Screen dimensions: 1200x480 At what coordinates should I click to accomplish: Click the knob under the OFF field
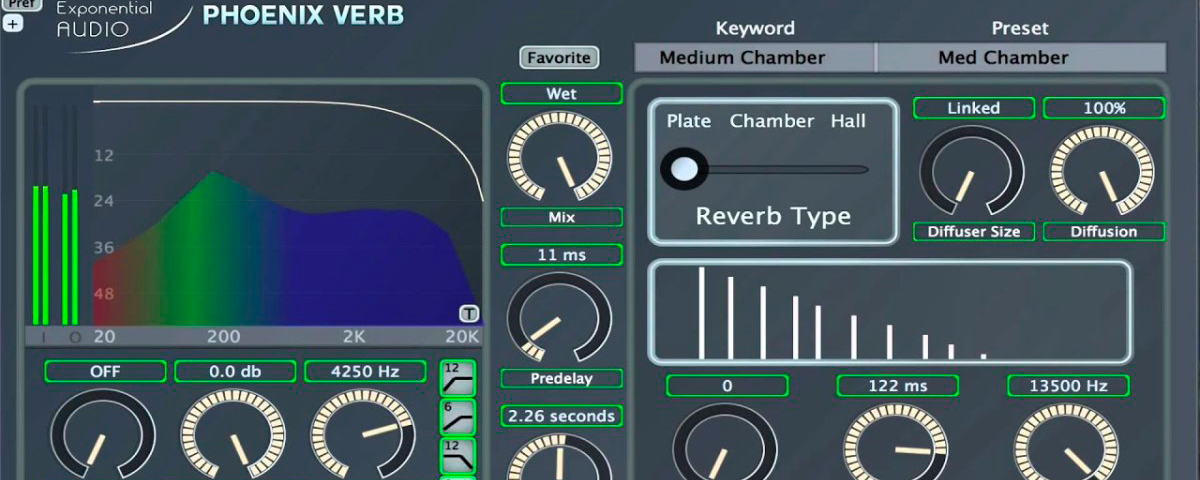103,436
